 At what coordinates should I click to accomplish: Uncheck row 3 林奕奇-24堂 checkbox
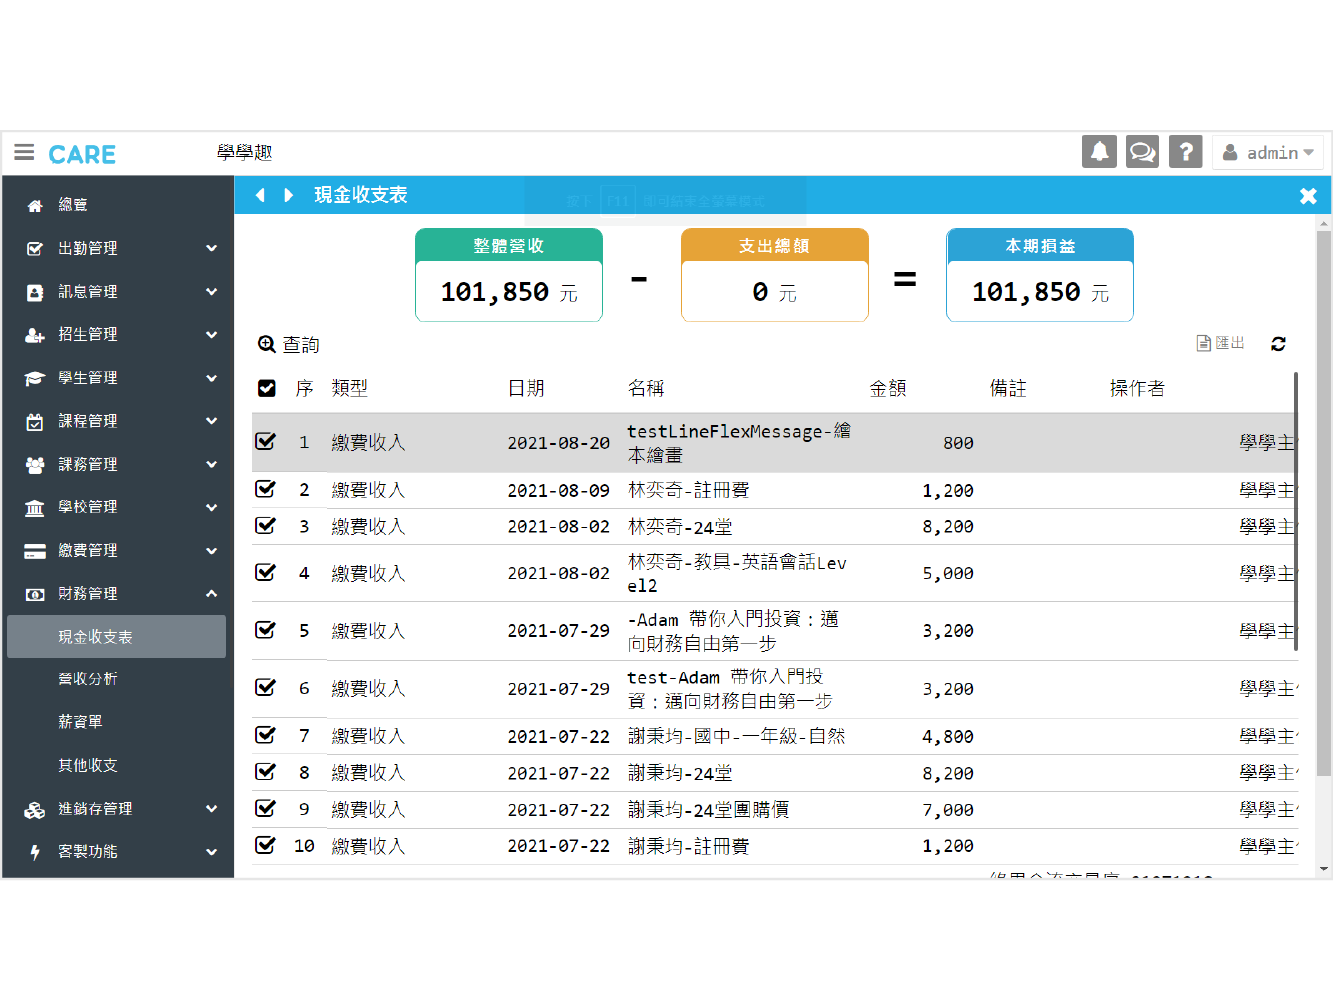pos(265,525)
